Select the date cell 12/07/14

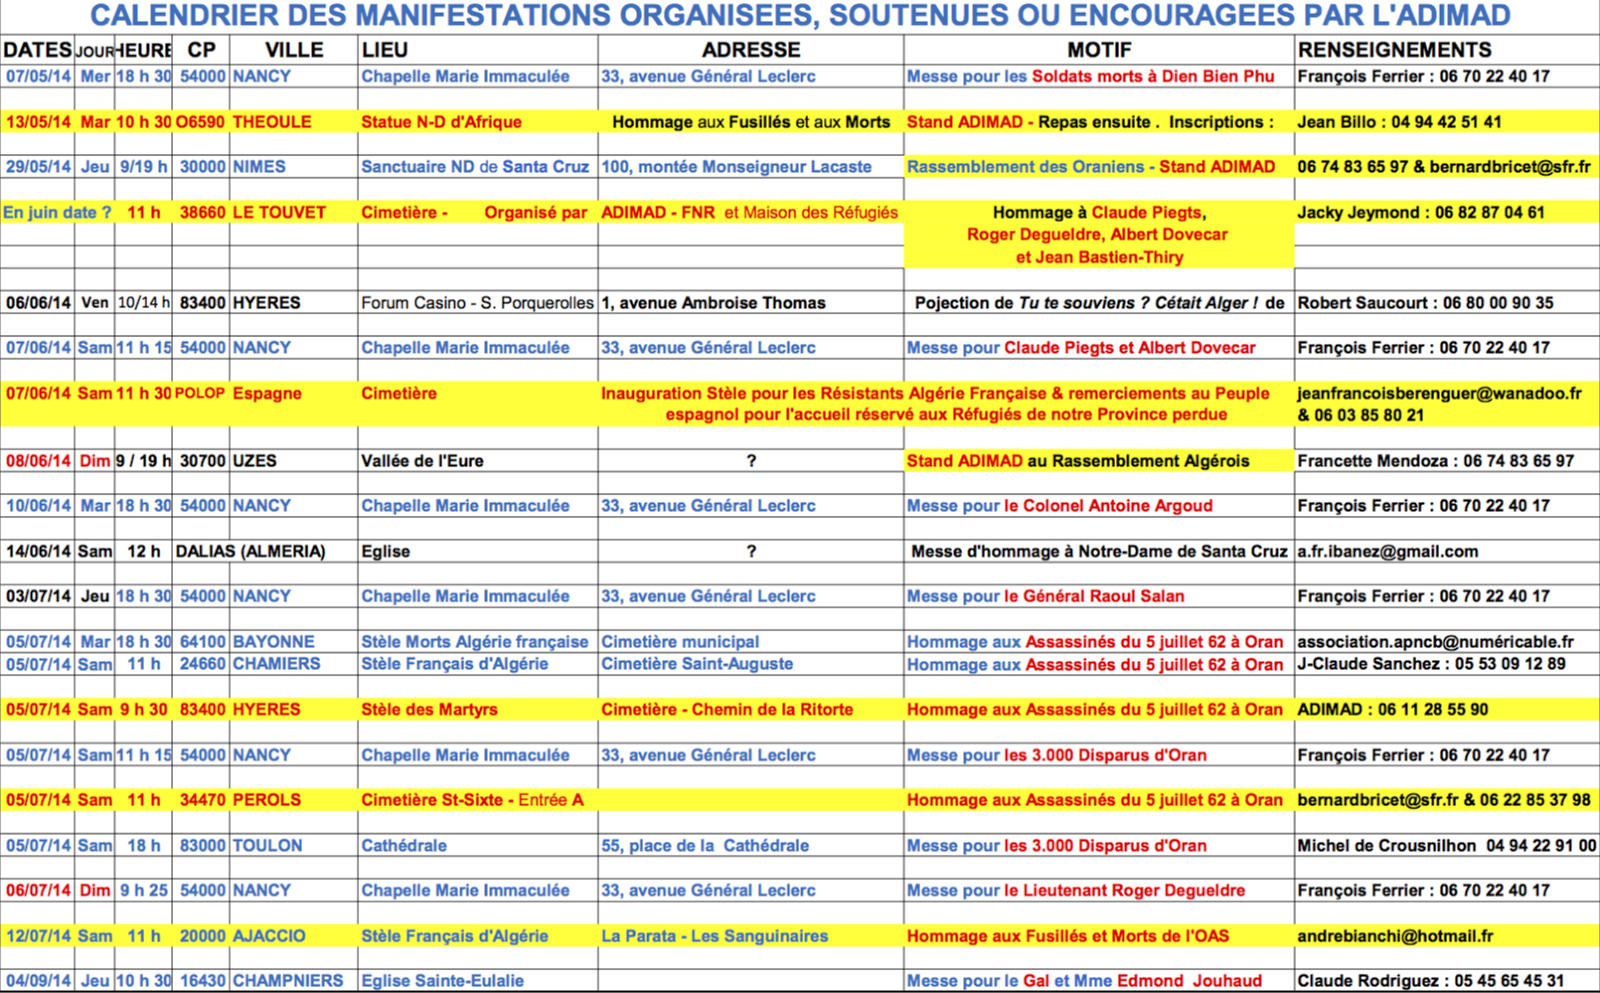click(x=38, y=936)
